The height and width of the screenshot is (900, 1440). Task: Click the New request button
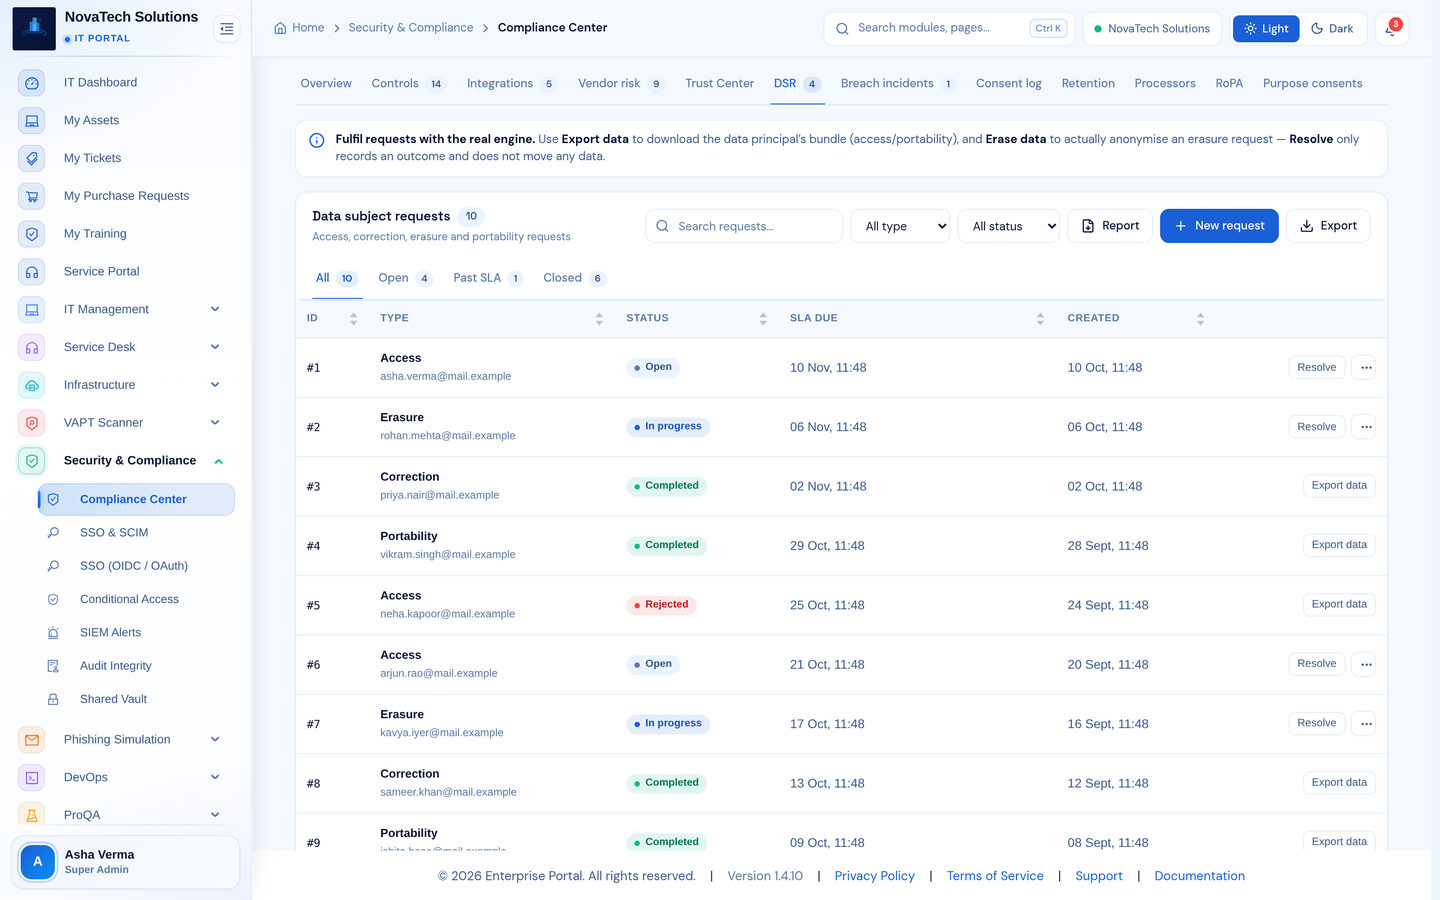tap(1219, 226)
